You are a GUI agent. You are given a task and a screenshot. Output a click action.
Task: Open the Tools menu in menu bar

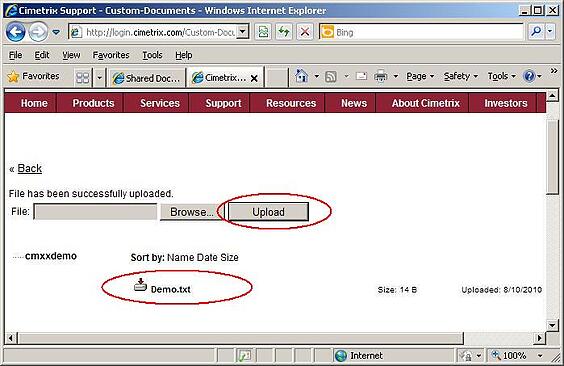pos(152,55)
